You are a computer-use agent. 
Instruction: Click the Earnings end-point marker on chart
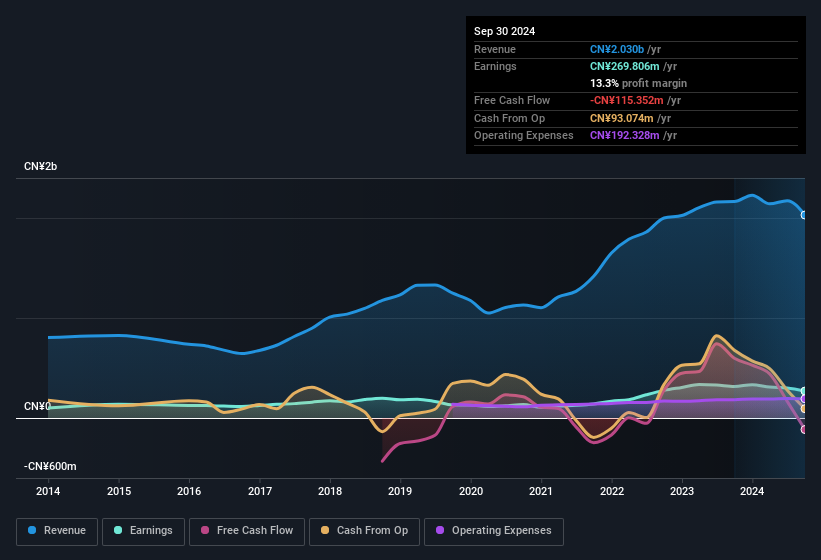[x=804, y=391]
